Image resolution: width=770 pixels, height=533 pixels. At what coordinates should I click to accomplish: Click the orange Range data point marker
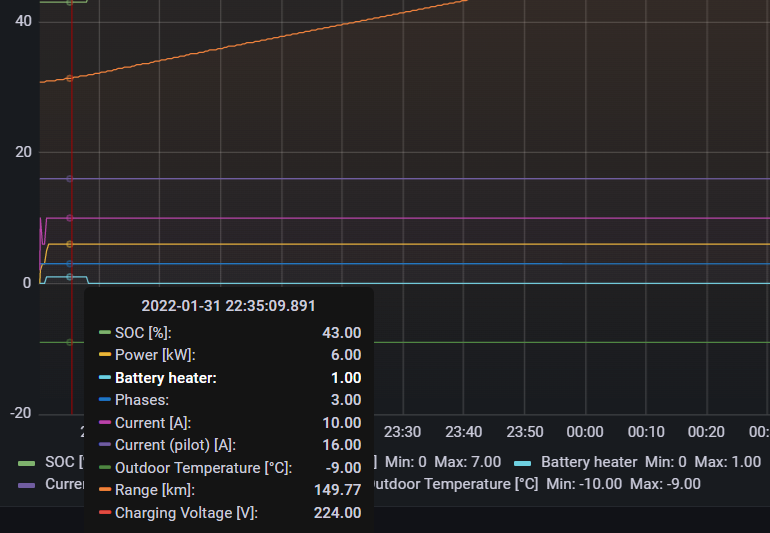point(69,77)
